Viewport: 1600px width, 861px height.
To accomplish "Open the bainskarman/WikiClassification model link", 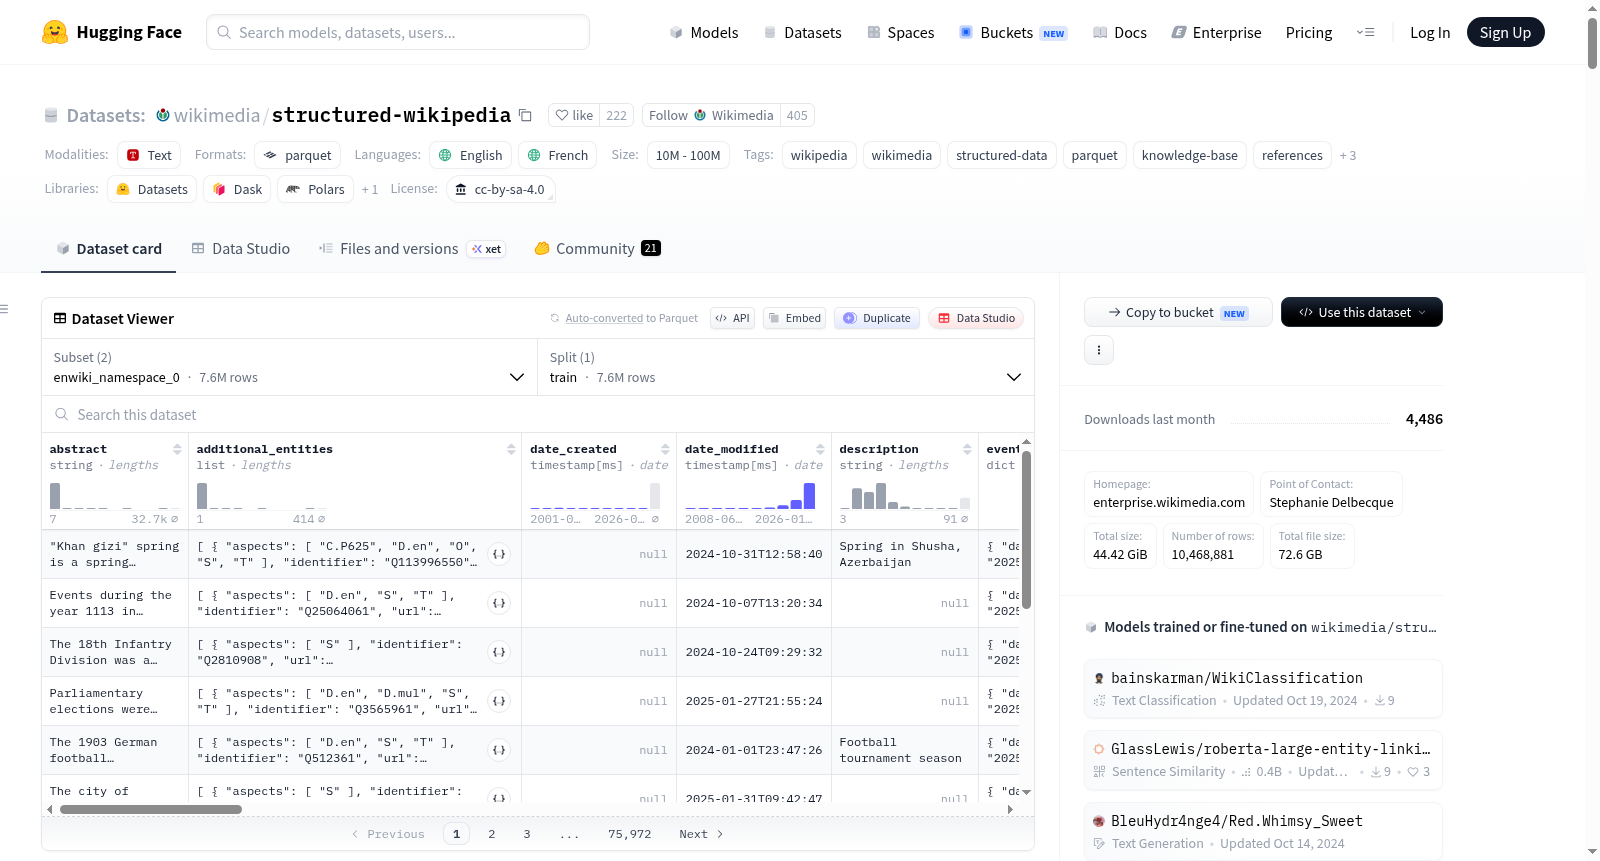I will tap(1236, 678).
